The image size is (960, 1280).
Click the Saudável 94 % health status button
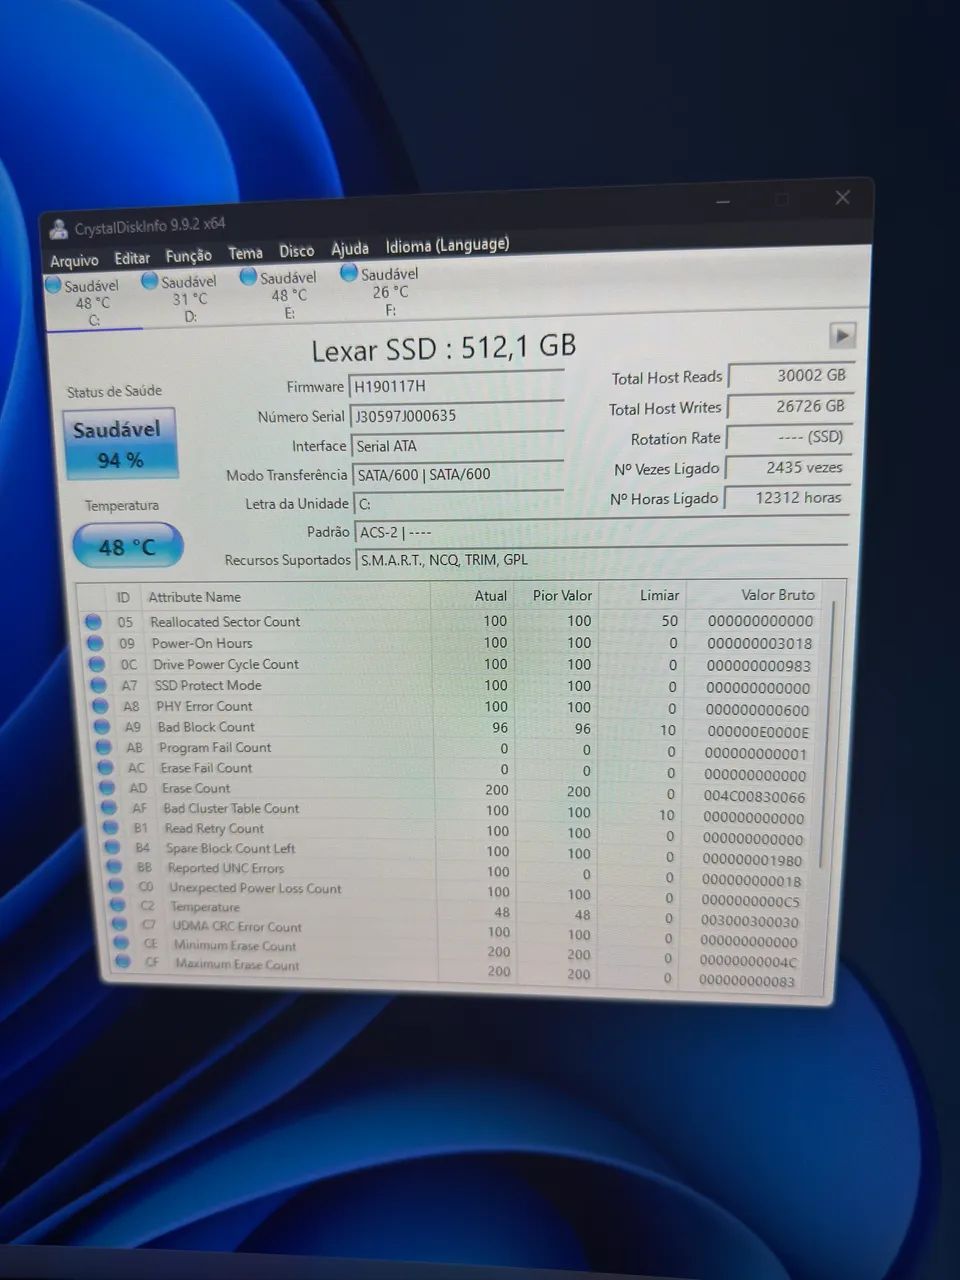(x=120, y=444)
